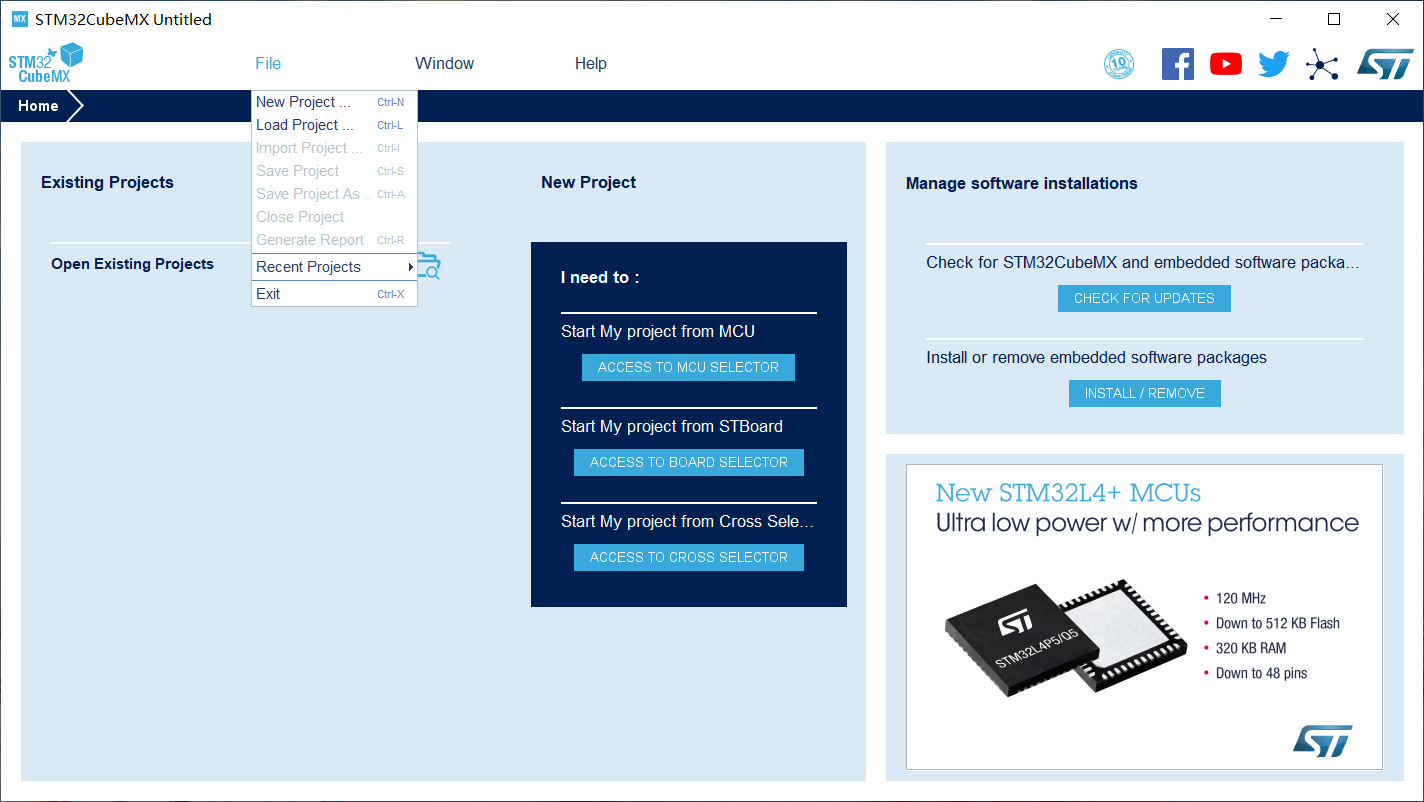Expand the Recent Projects submenu
1424x802 pixels.
(334, 267)
